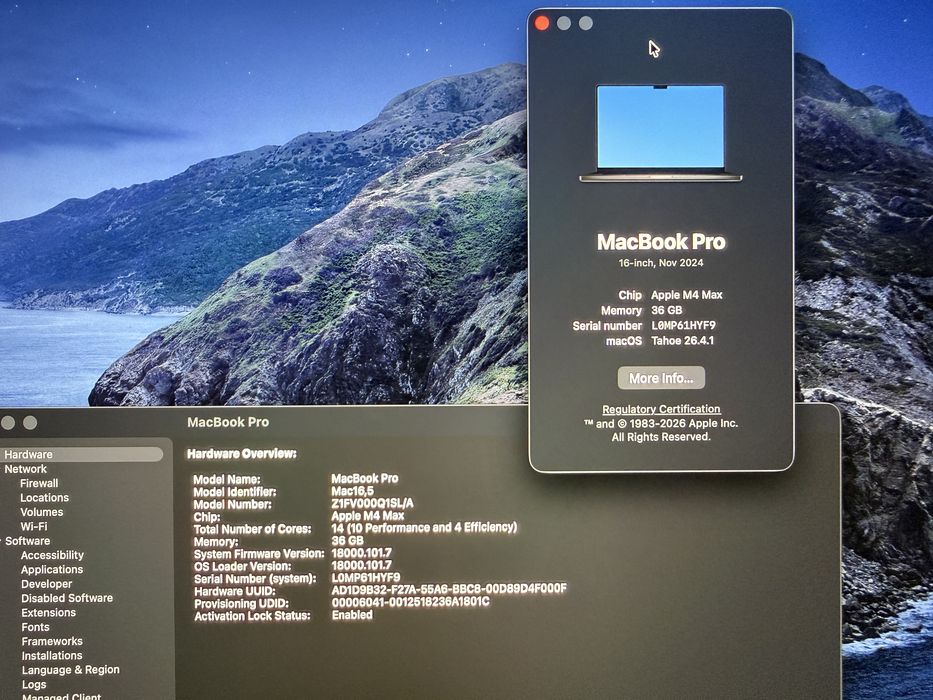This screenshot has width=933, height=700.
Task: Select Software in System Information sidebar
Action: pos(27,541)
